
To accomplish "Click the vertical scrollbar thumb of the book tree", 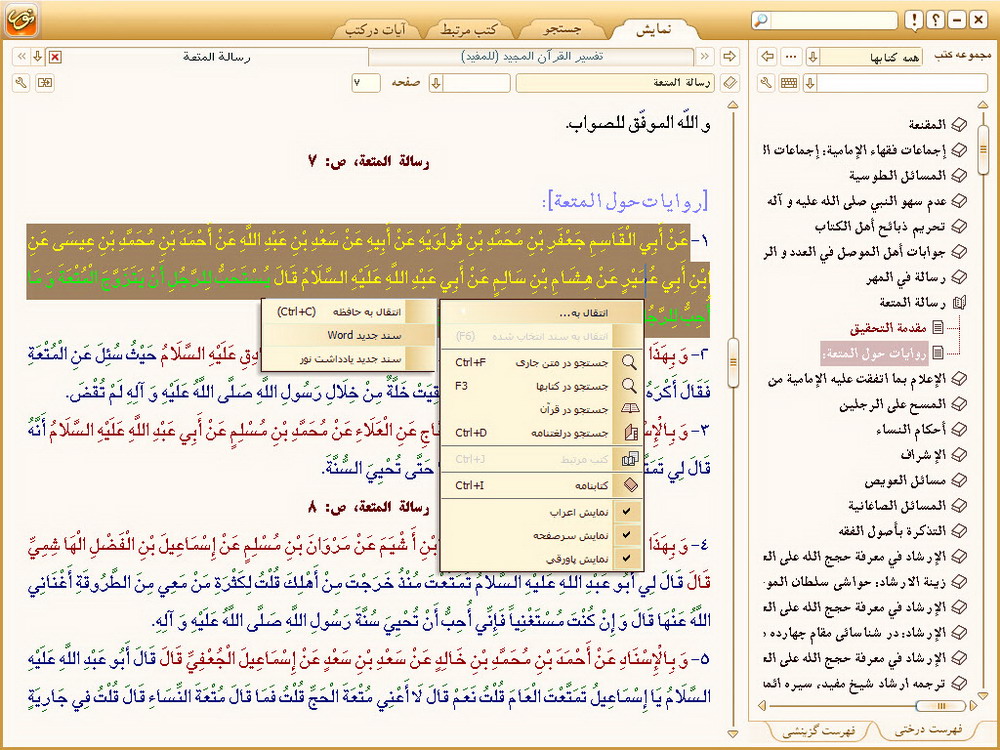I will click(983, 150).
